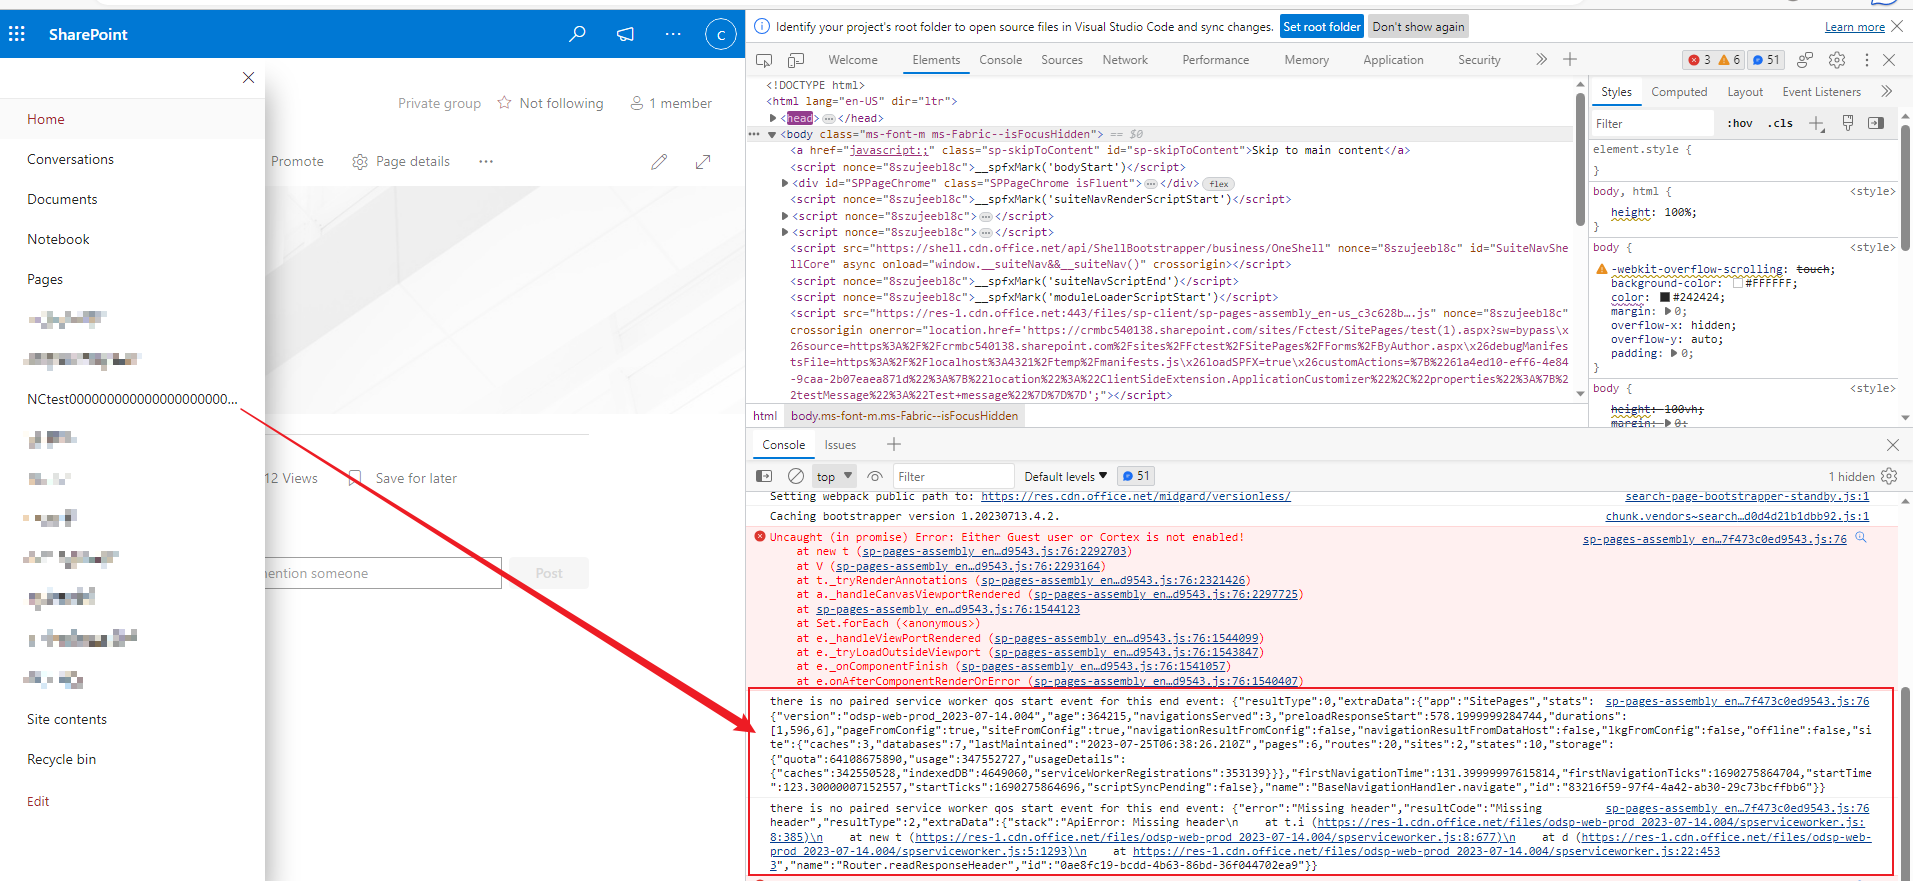The height and width of the screenshot is (881, 1913).
Task: Open the DevTools settings gear
Action: click(x=1837, y=60)
